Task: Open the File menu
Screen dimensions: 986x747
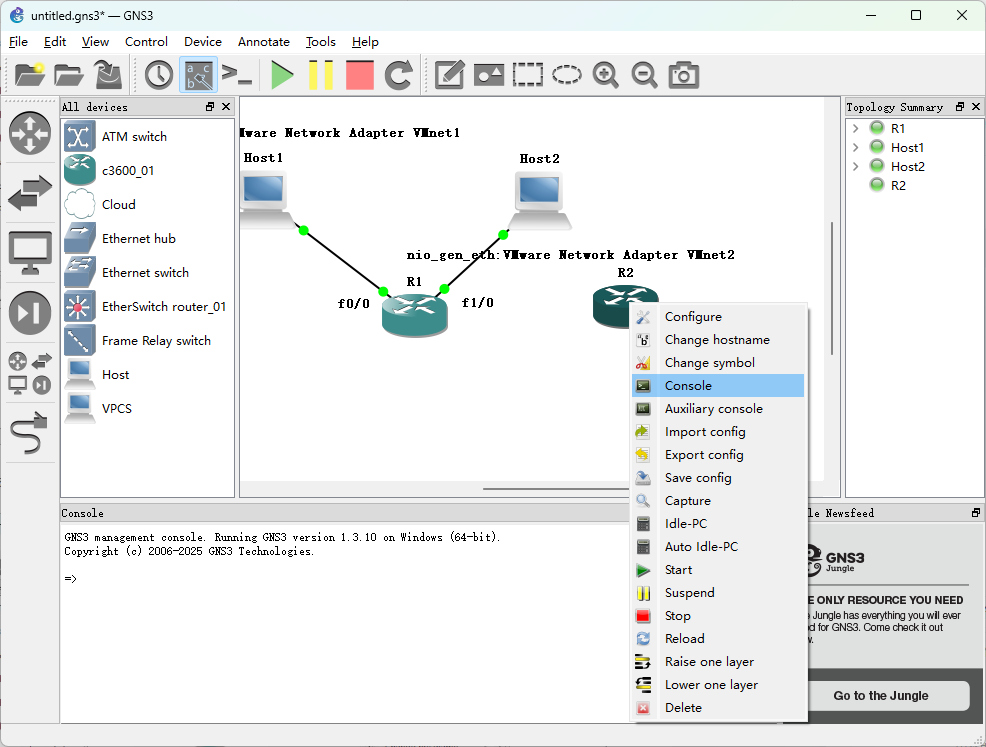Action: (18, 42)
